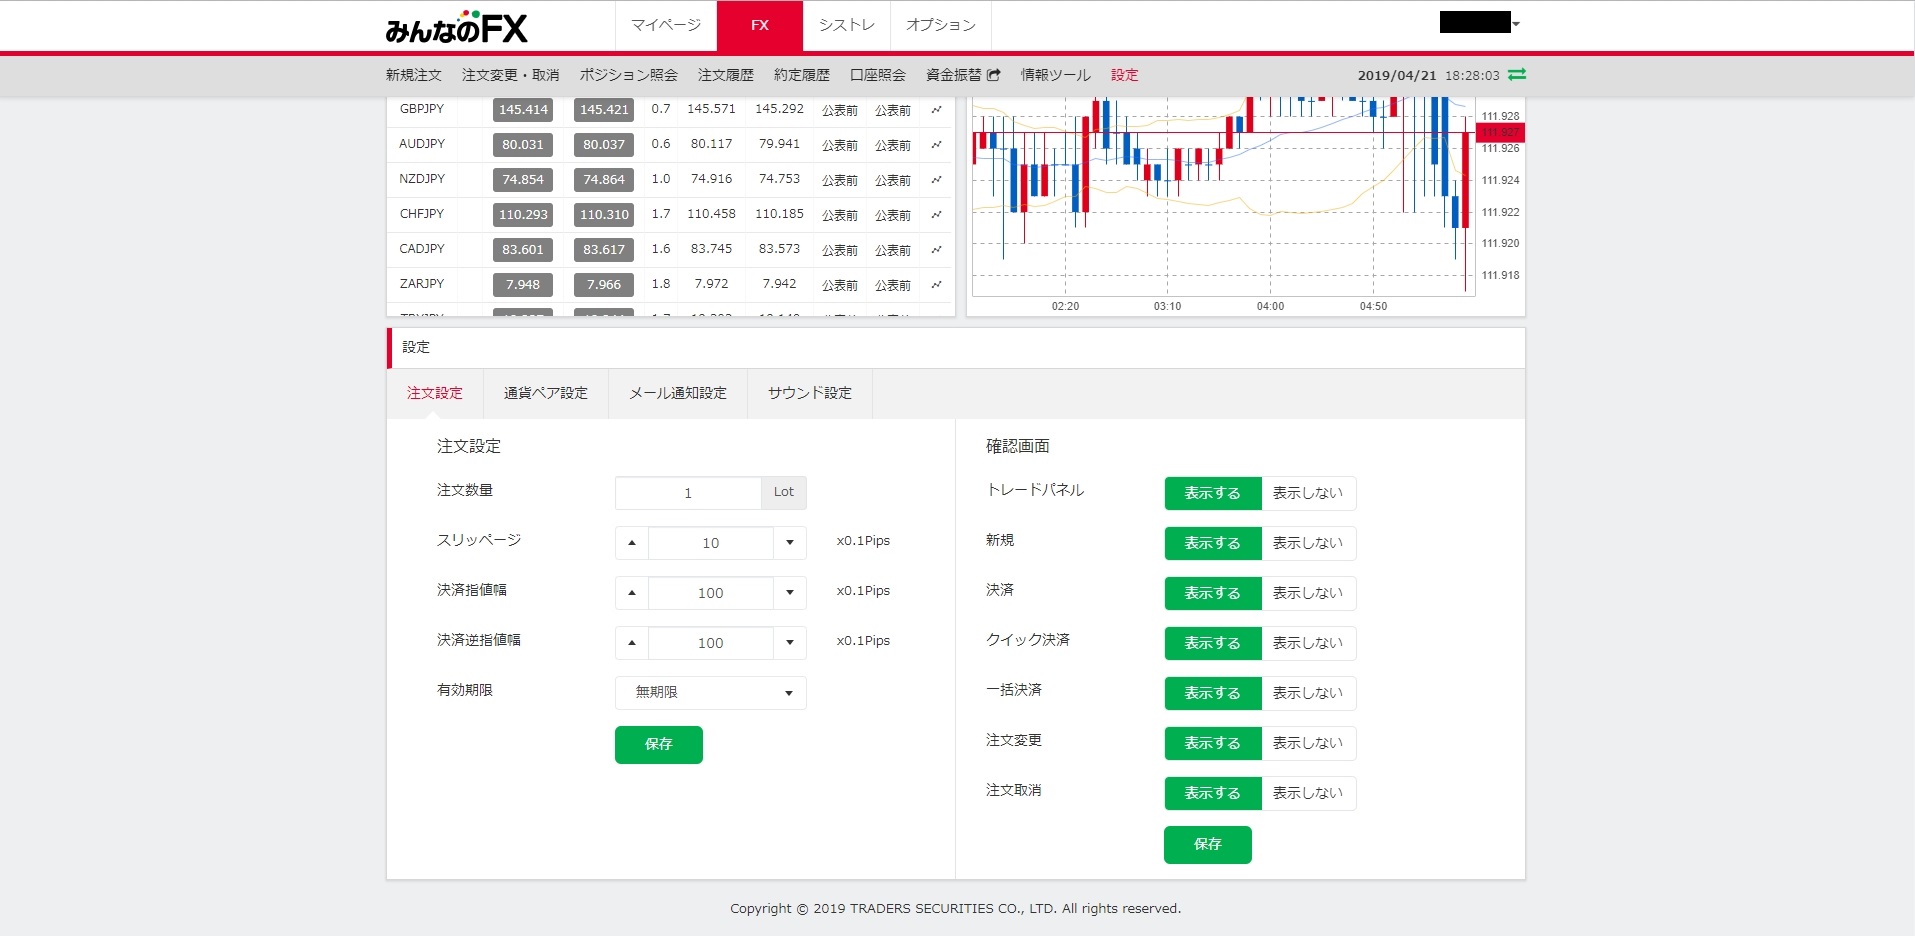Click the 注文数量 Lot input field

[x=688, y=493]
